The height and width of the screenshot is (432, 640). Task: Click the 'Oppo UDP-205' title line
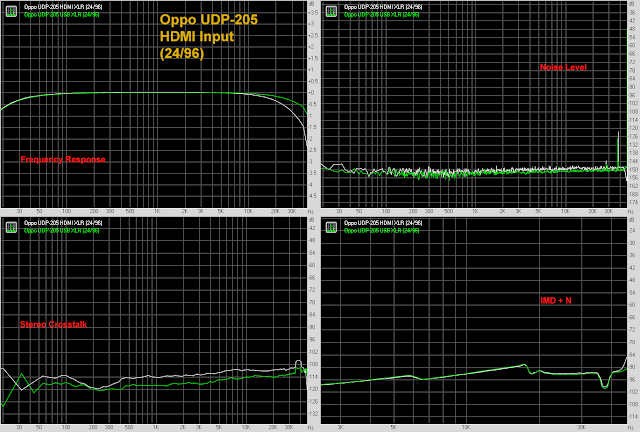click(209, 20)
